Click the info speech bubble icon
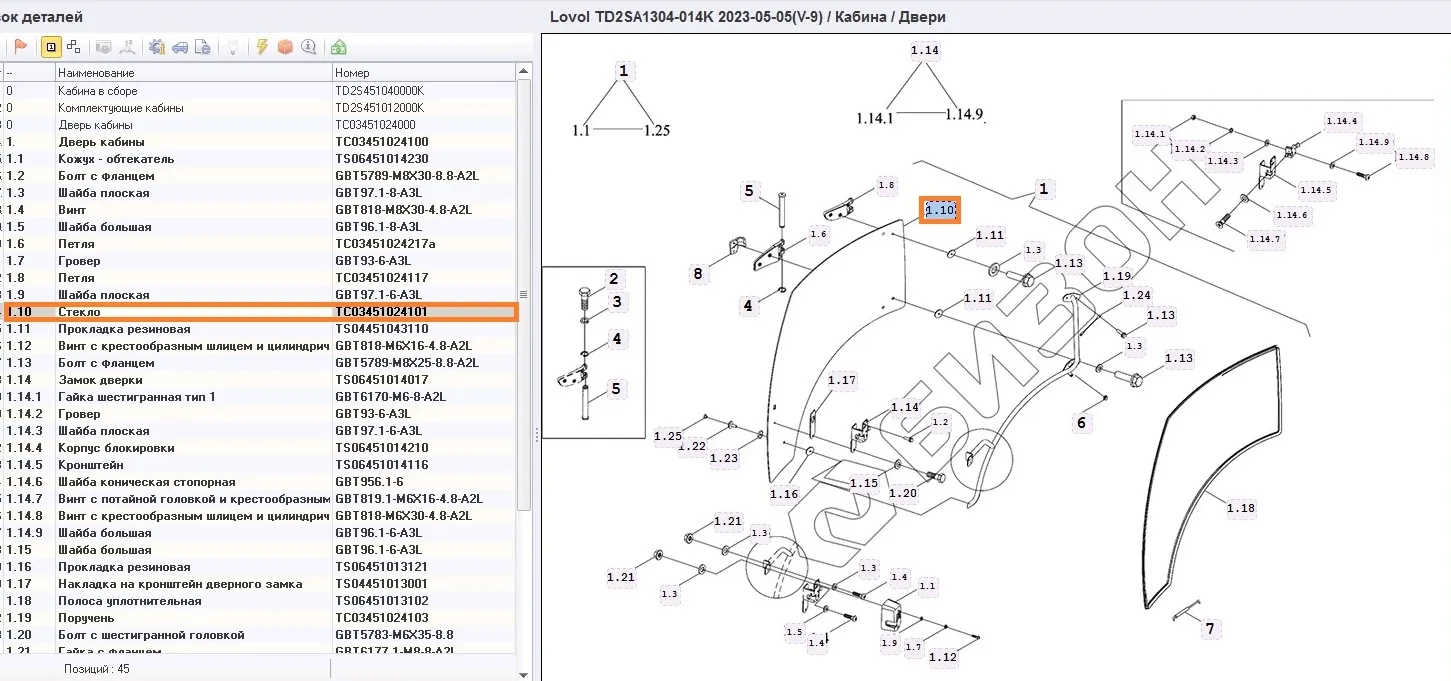This screenshot has width=1451, height=681. [308, 47]
